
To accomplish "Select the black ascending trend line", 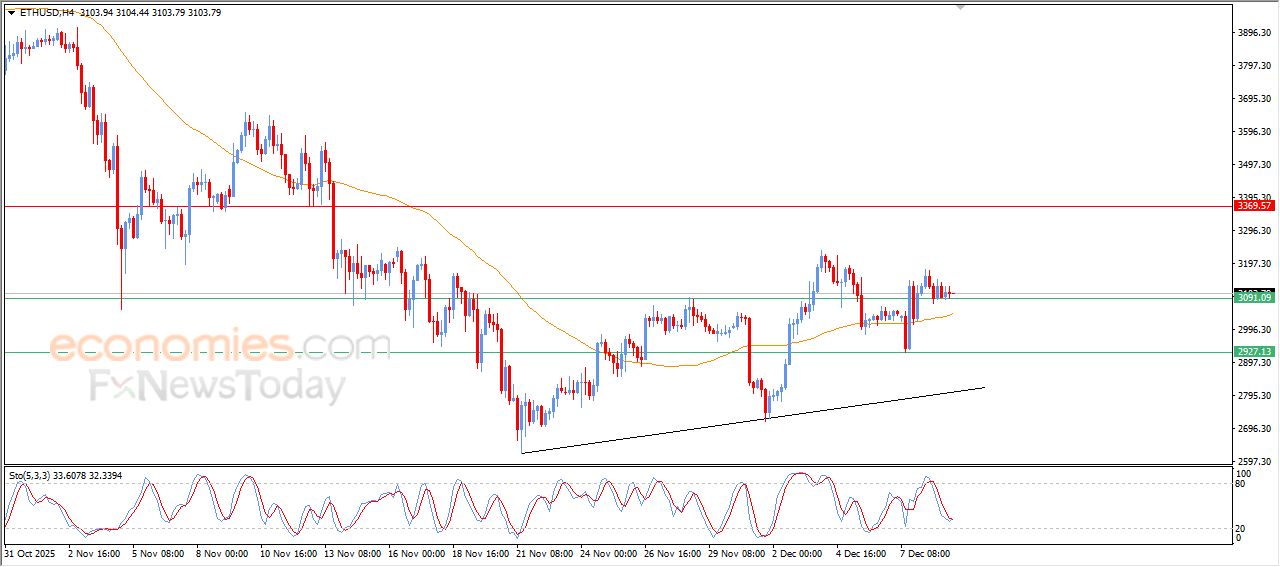I will [x=750, y=420].
